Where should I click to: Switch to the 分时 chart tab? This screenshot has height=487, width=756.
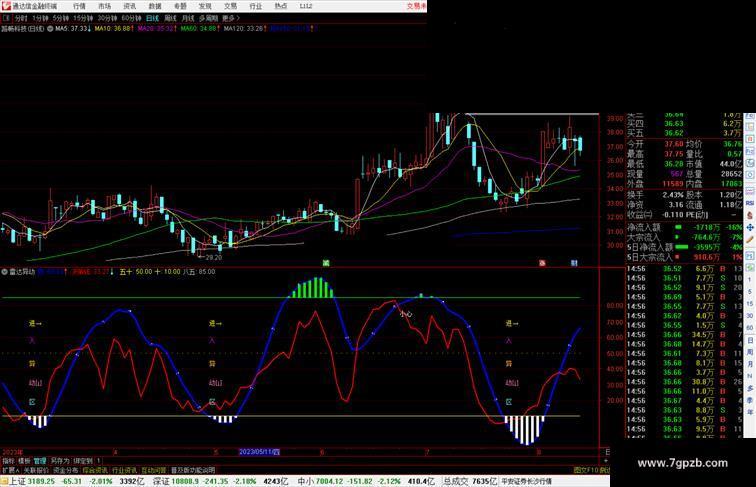coord(21,18)
